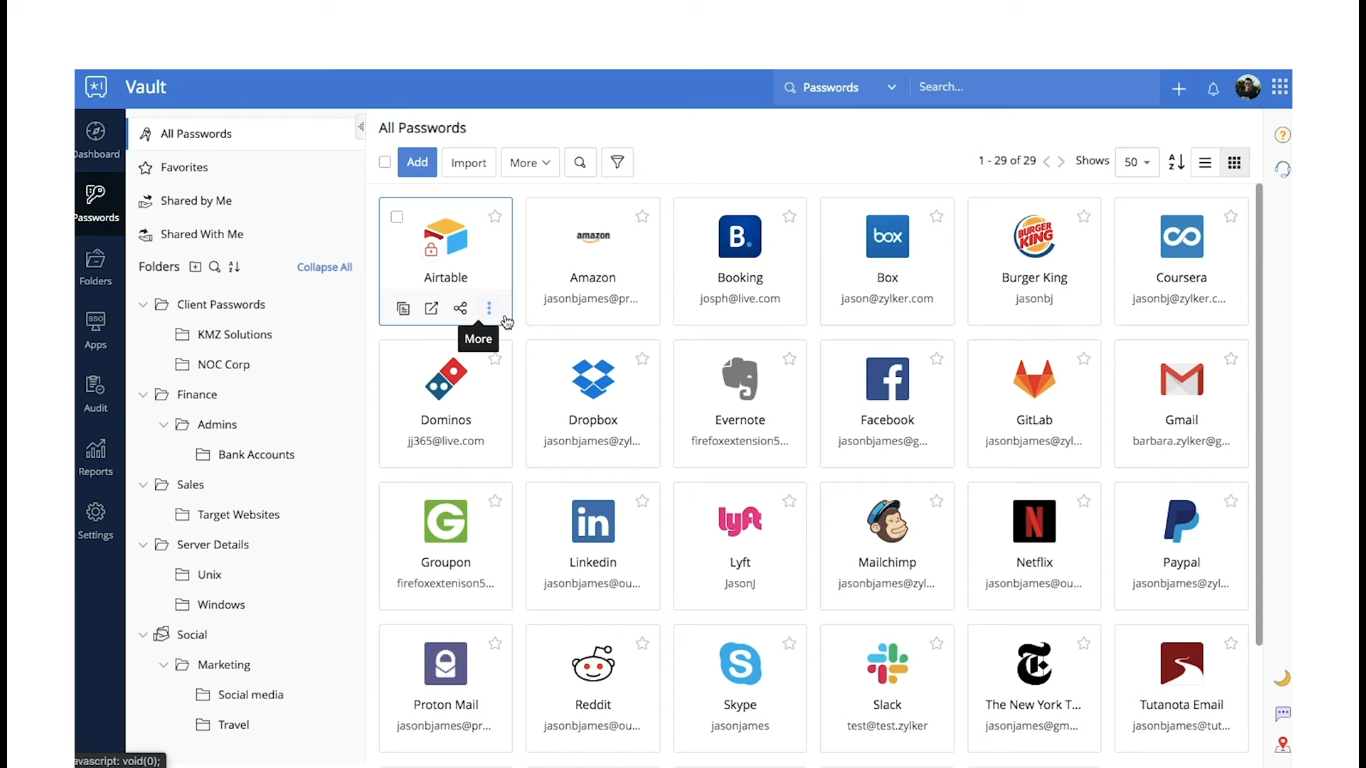Open the Paypal password card
Image resolution: width=1366 pixels, height=768 pixels.
click(x=1181, y=546)
